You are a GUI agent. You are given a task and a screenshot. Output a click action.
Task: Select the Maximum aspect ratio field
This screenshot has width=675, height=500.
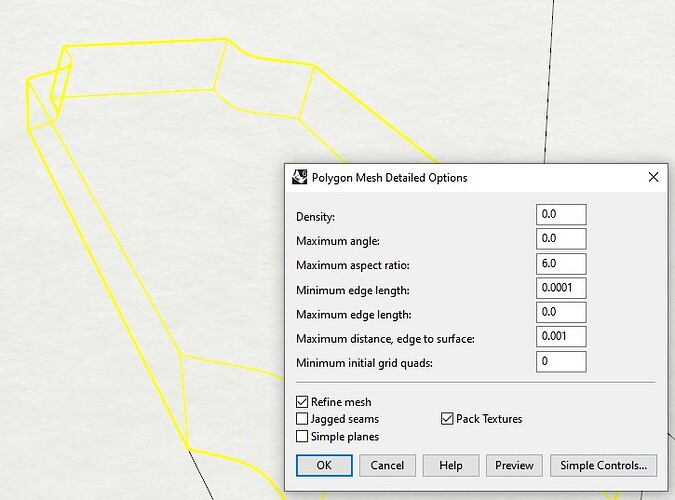tap(560, 264)
